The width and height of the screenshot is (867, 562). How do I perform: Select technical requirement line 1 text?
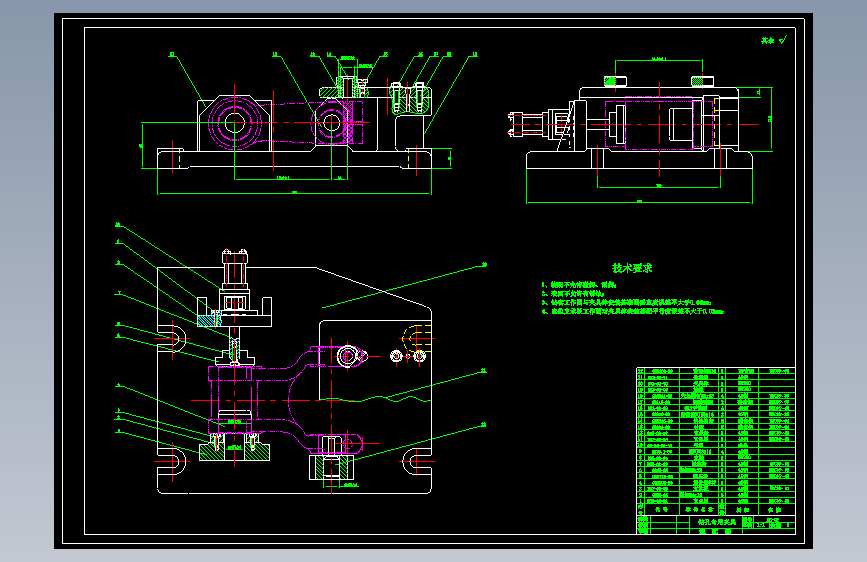point(579,285)
